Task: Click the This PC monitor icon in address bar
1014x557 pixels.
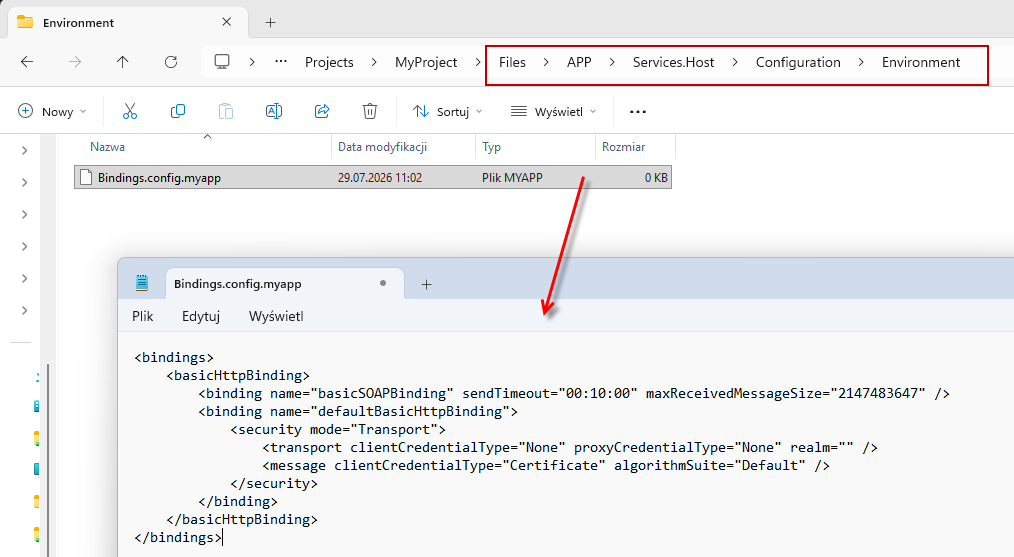Action: (222, 62)
